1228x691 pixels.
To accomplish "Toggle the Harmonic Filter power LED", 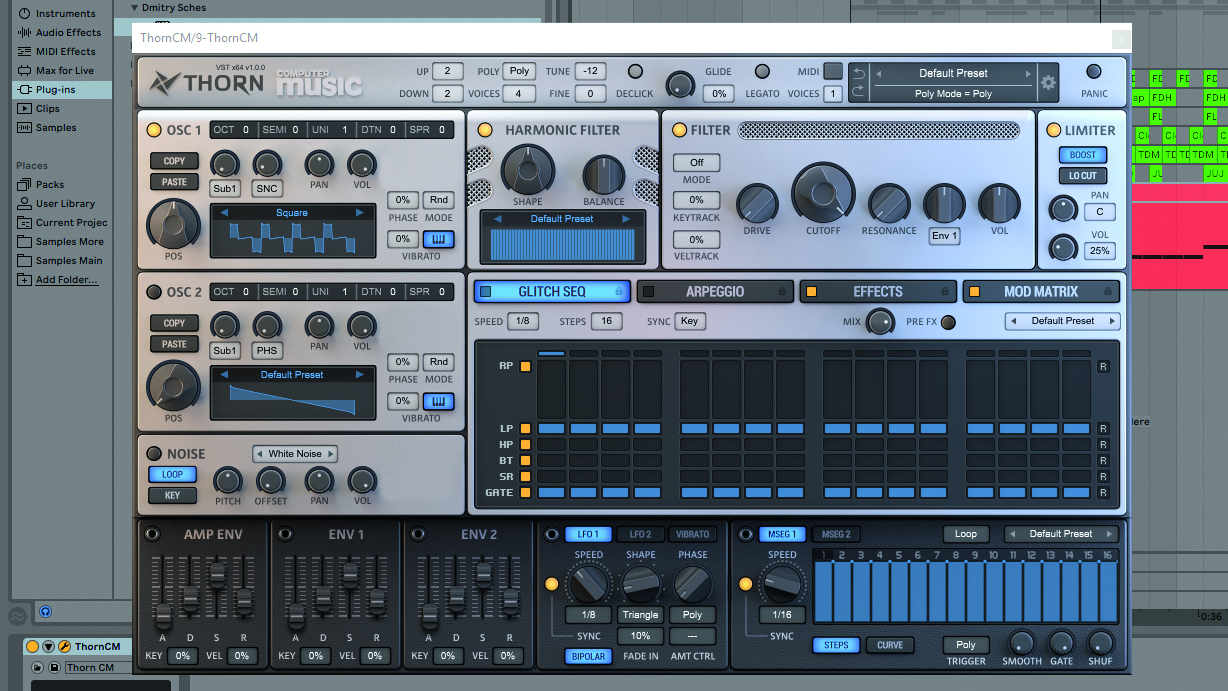I will 485,130.
